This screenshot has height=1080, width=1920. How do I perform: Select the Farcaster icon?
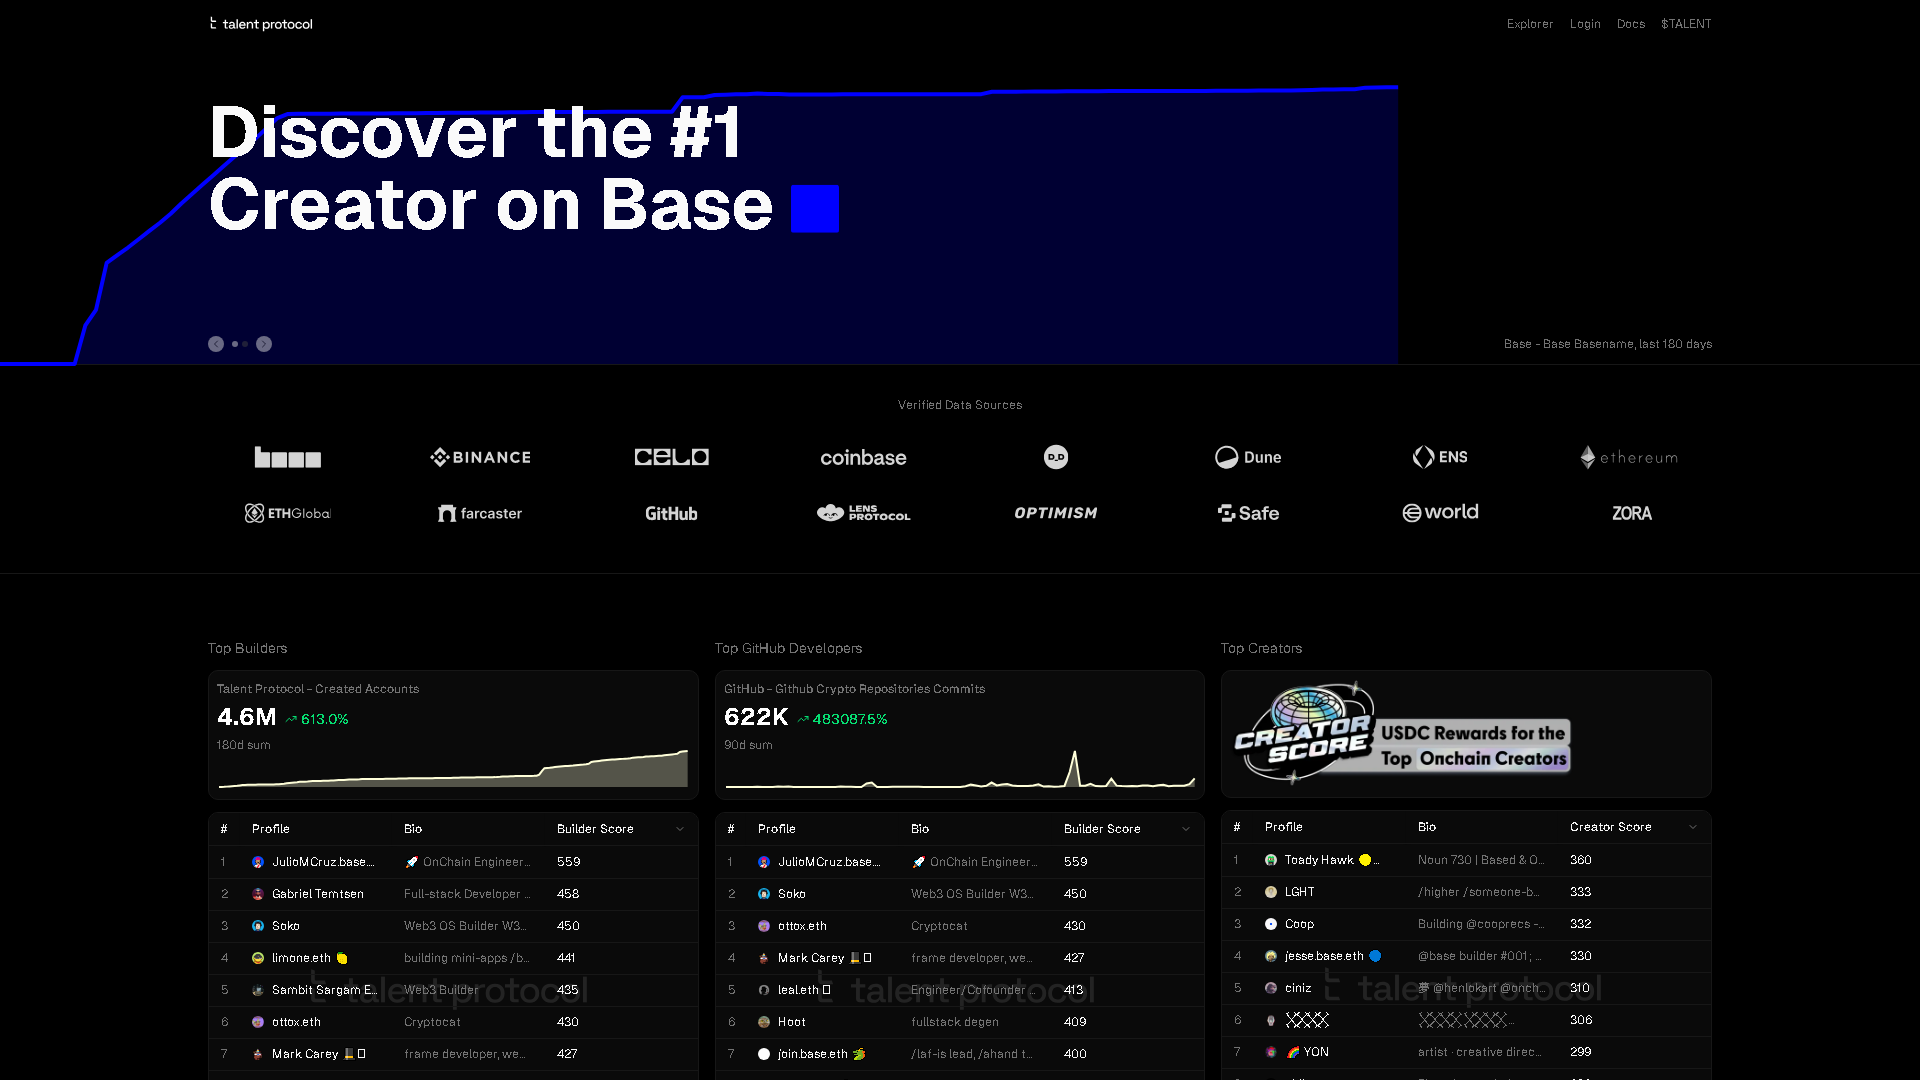pyautogui.click(x=479, y=513)
